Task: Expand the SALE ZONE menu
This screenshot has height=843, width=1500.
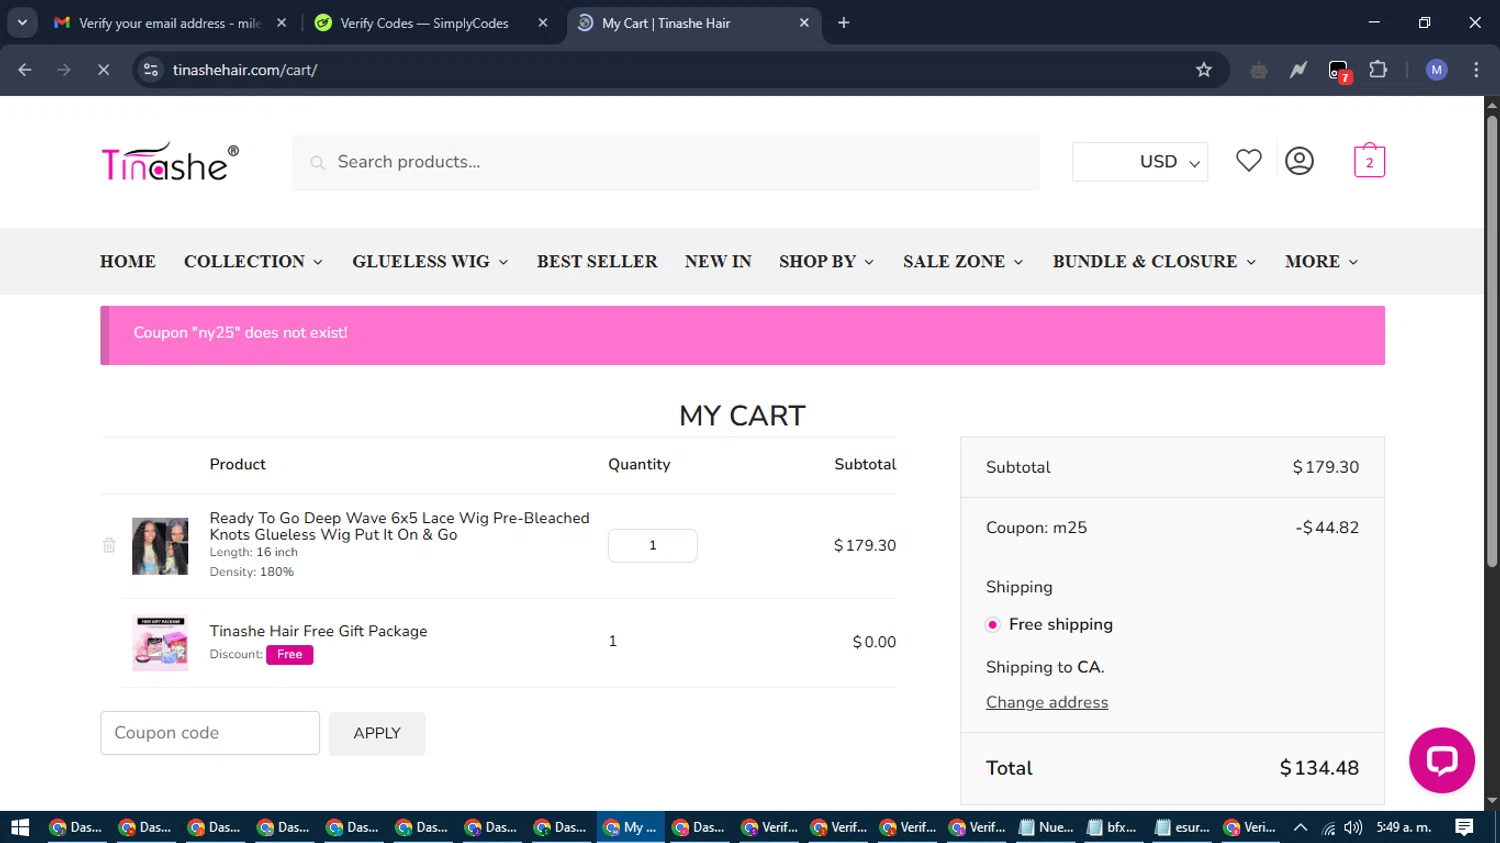Action: (963, 261)
